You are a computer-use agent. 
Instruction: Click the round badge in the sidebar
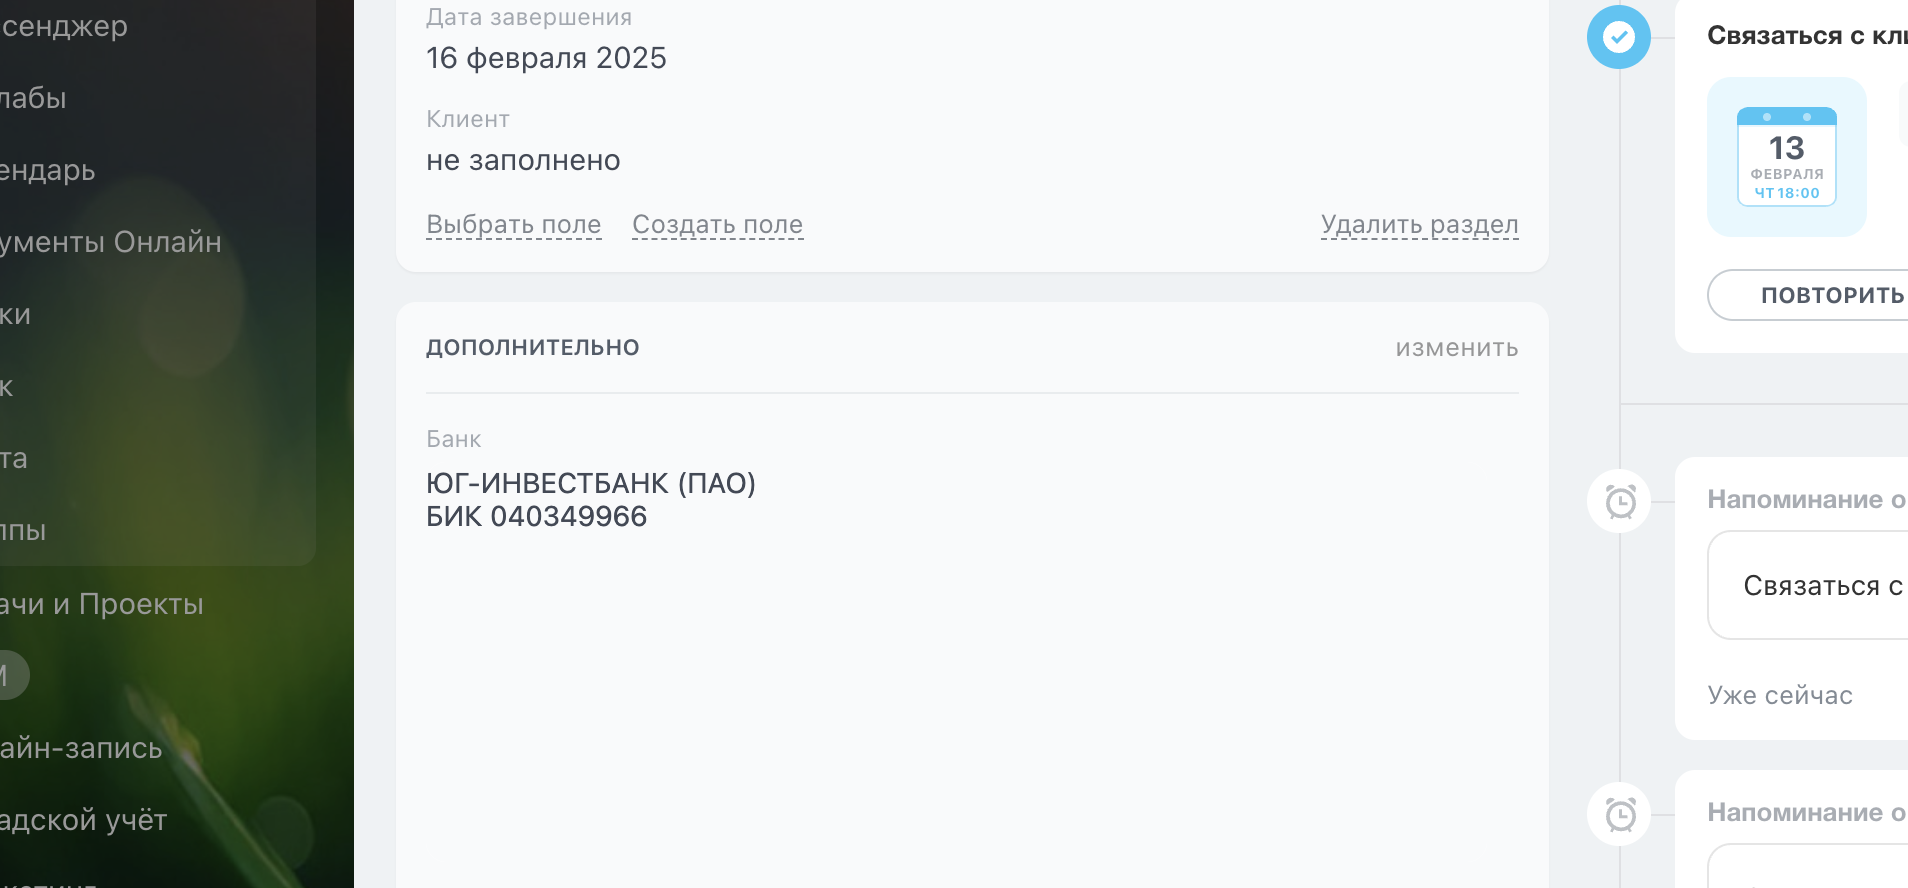[x=8, y=675]
